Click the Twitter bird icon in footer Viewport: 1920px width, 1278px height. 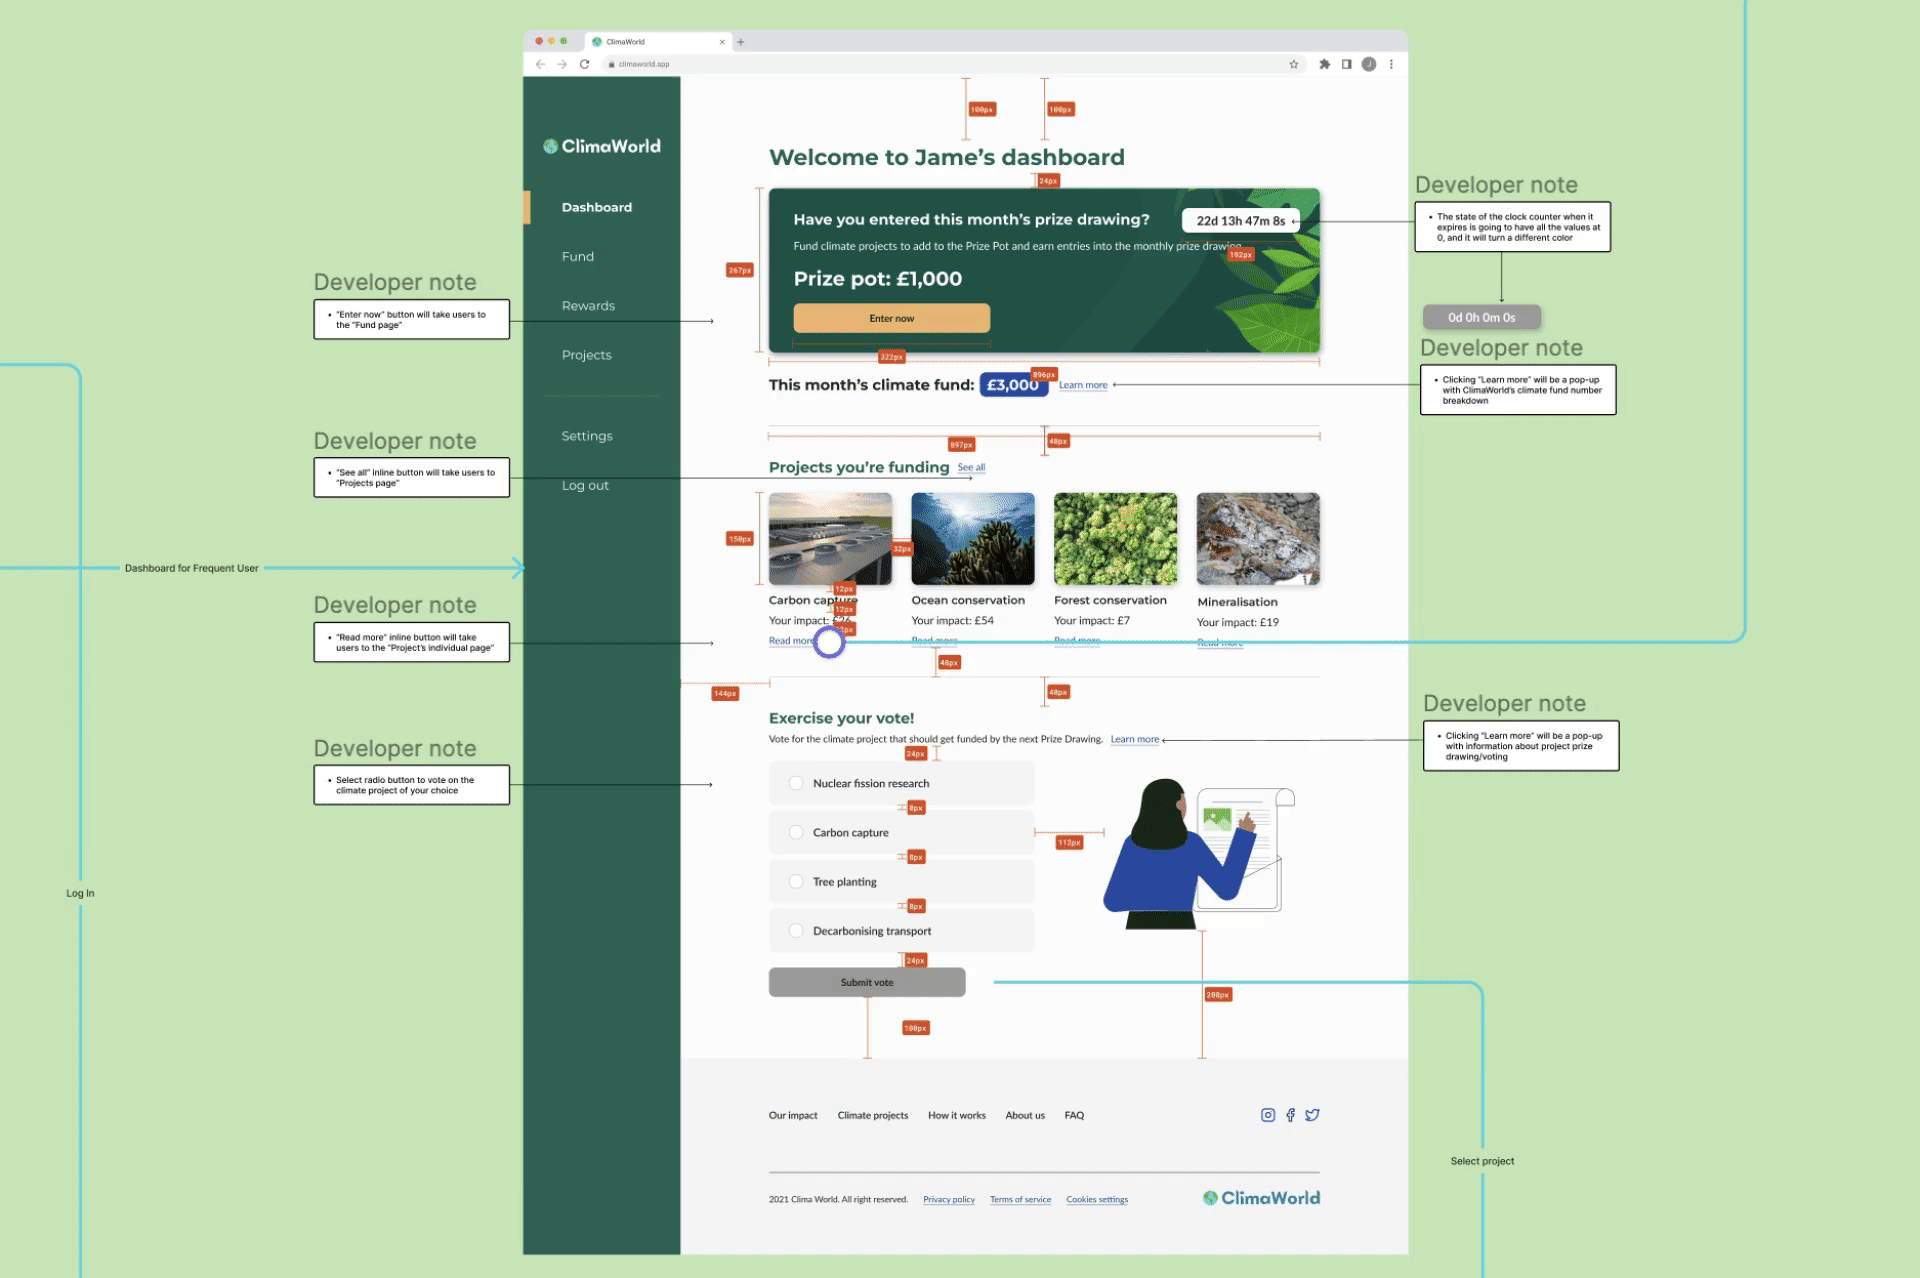coord(1312,1115)
